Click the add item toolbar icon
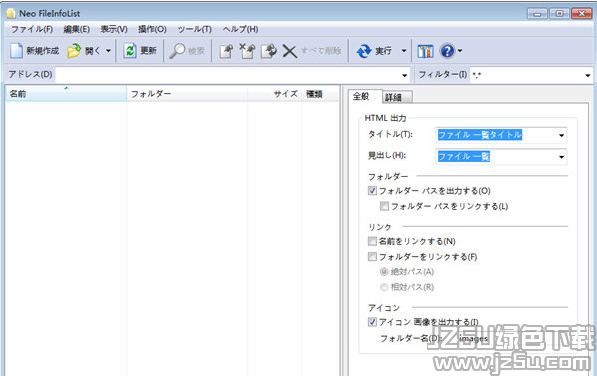Image resolution: width=597 pixels, height=376 pixels. click(x=226, y=51)
